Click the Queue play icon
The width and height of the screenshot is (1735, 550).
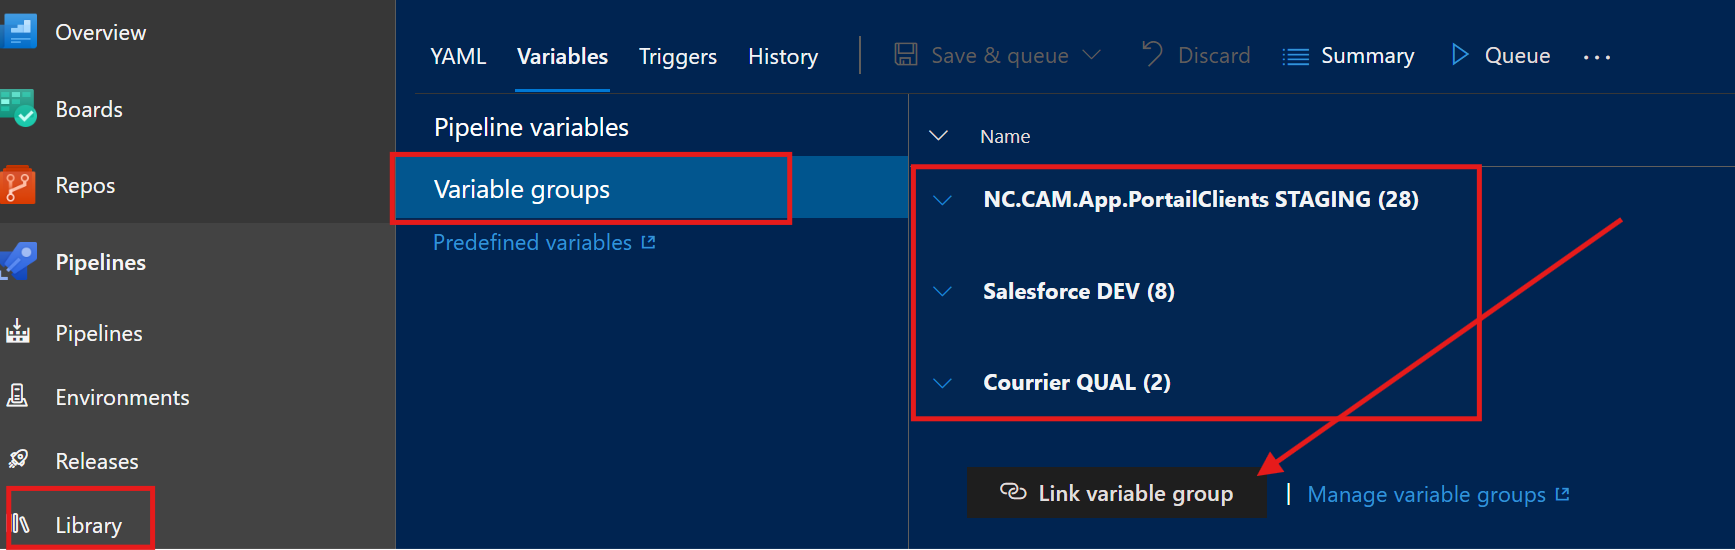[x=1460, y=55]
